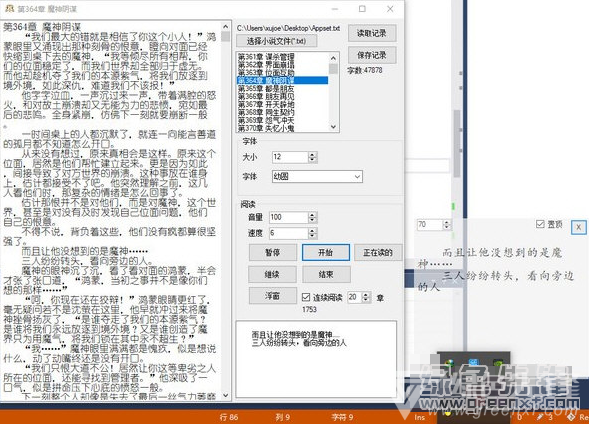Click the chapter list scrollbar thumb
The image size is (589, 424).
[x=333, y=69]
